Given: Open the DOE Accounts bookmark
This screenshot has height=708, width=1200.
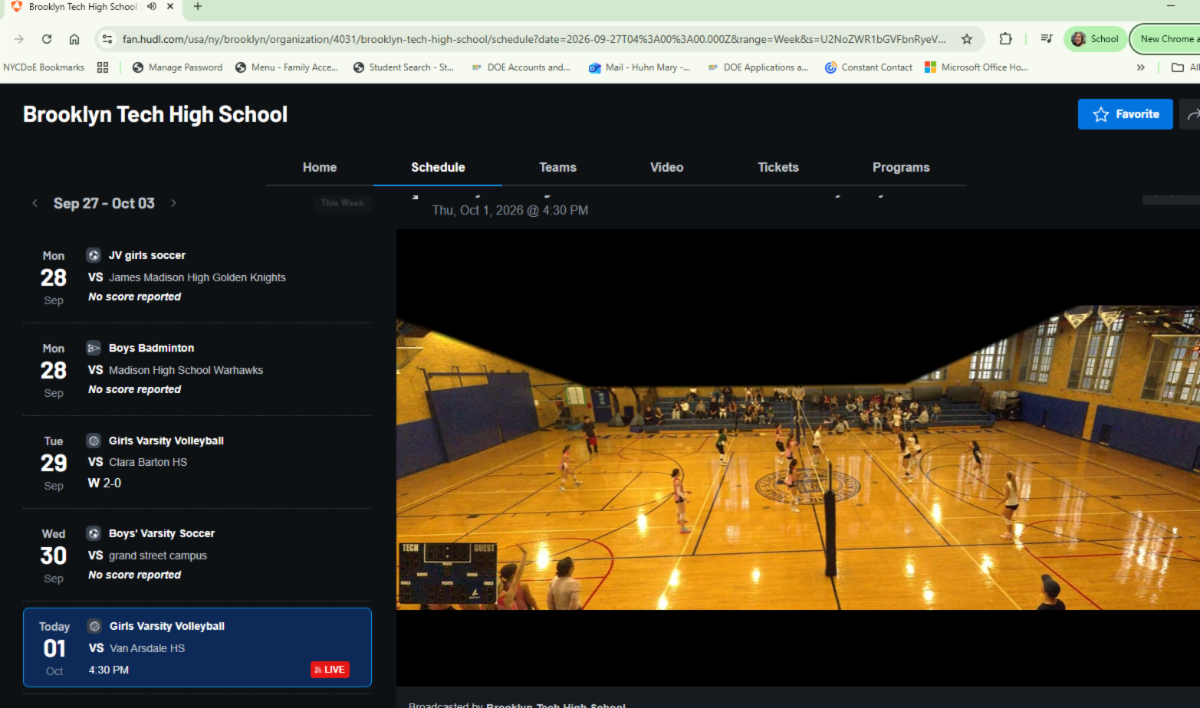Looking at the screenshot, I should (521, 67).
